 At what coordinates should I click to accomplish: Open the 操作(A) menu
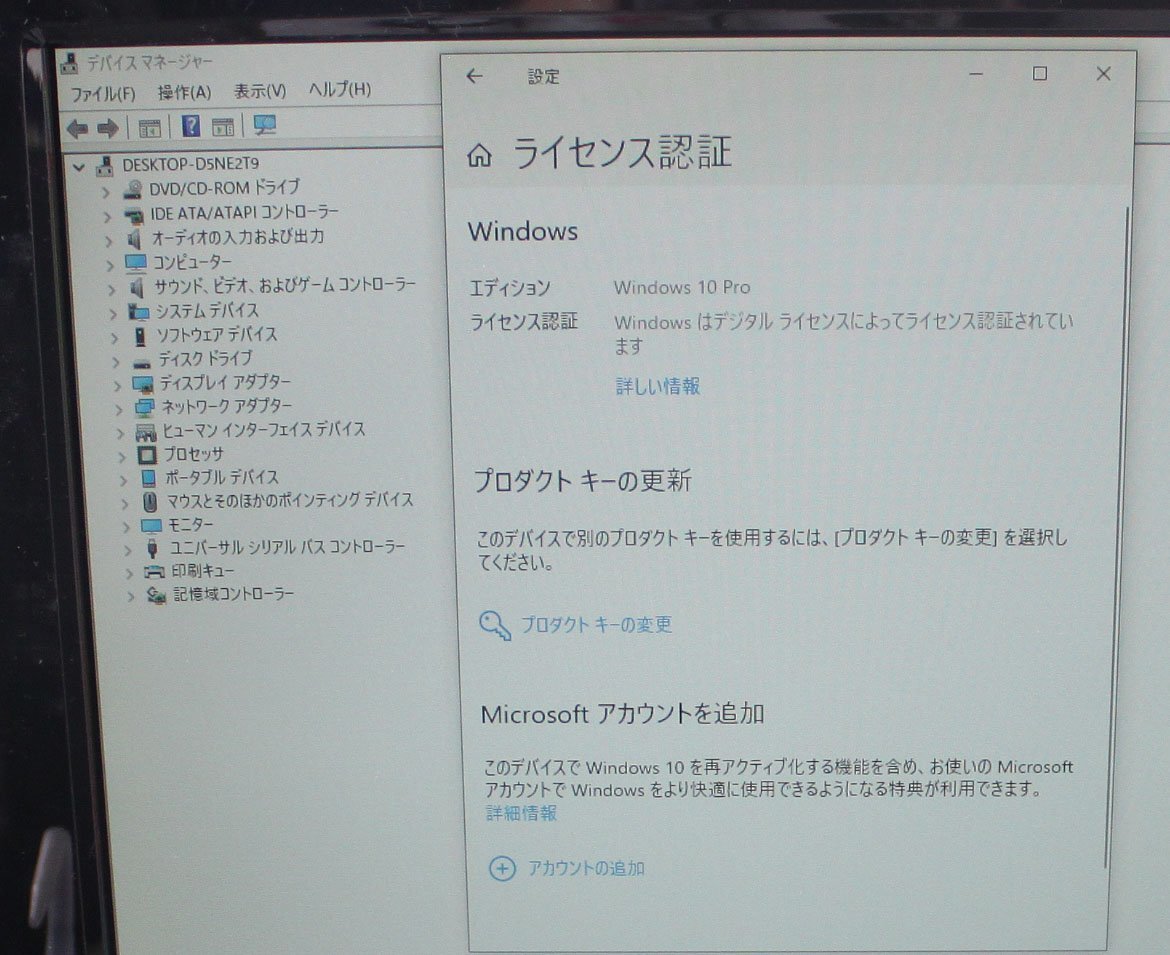[184, 93]
